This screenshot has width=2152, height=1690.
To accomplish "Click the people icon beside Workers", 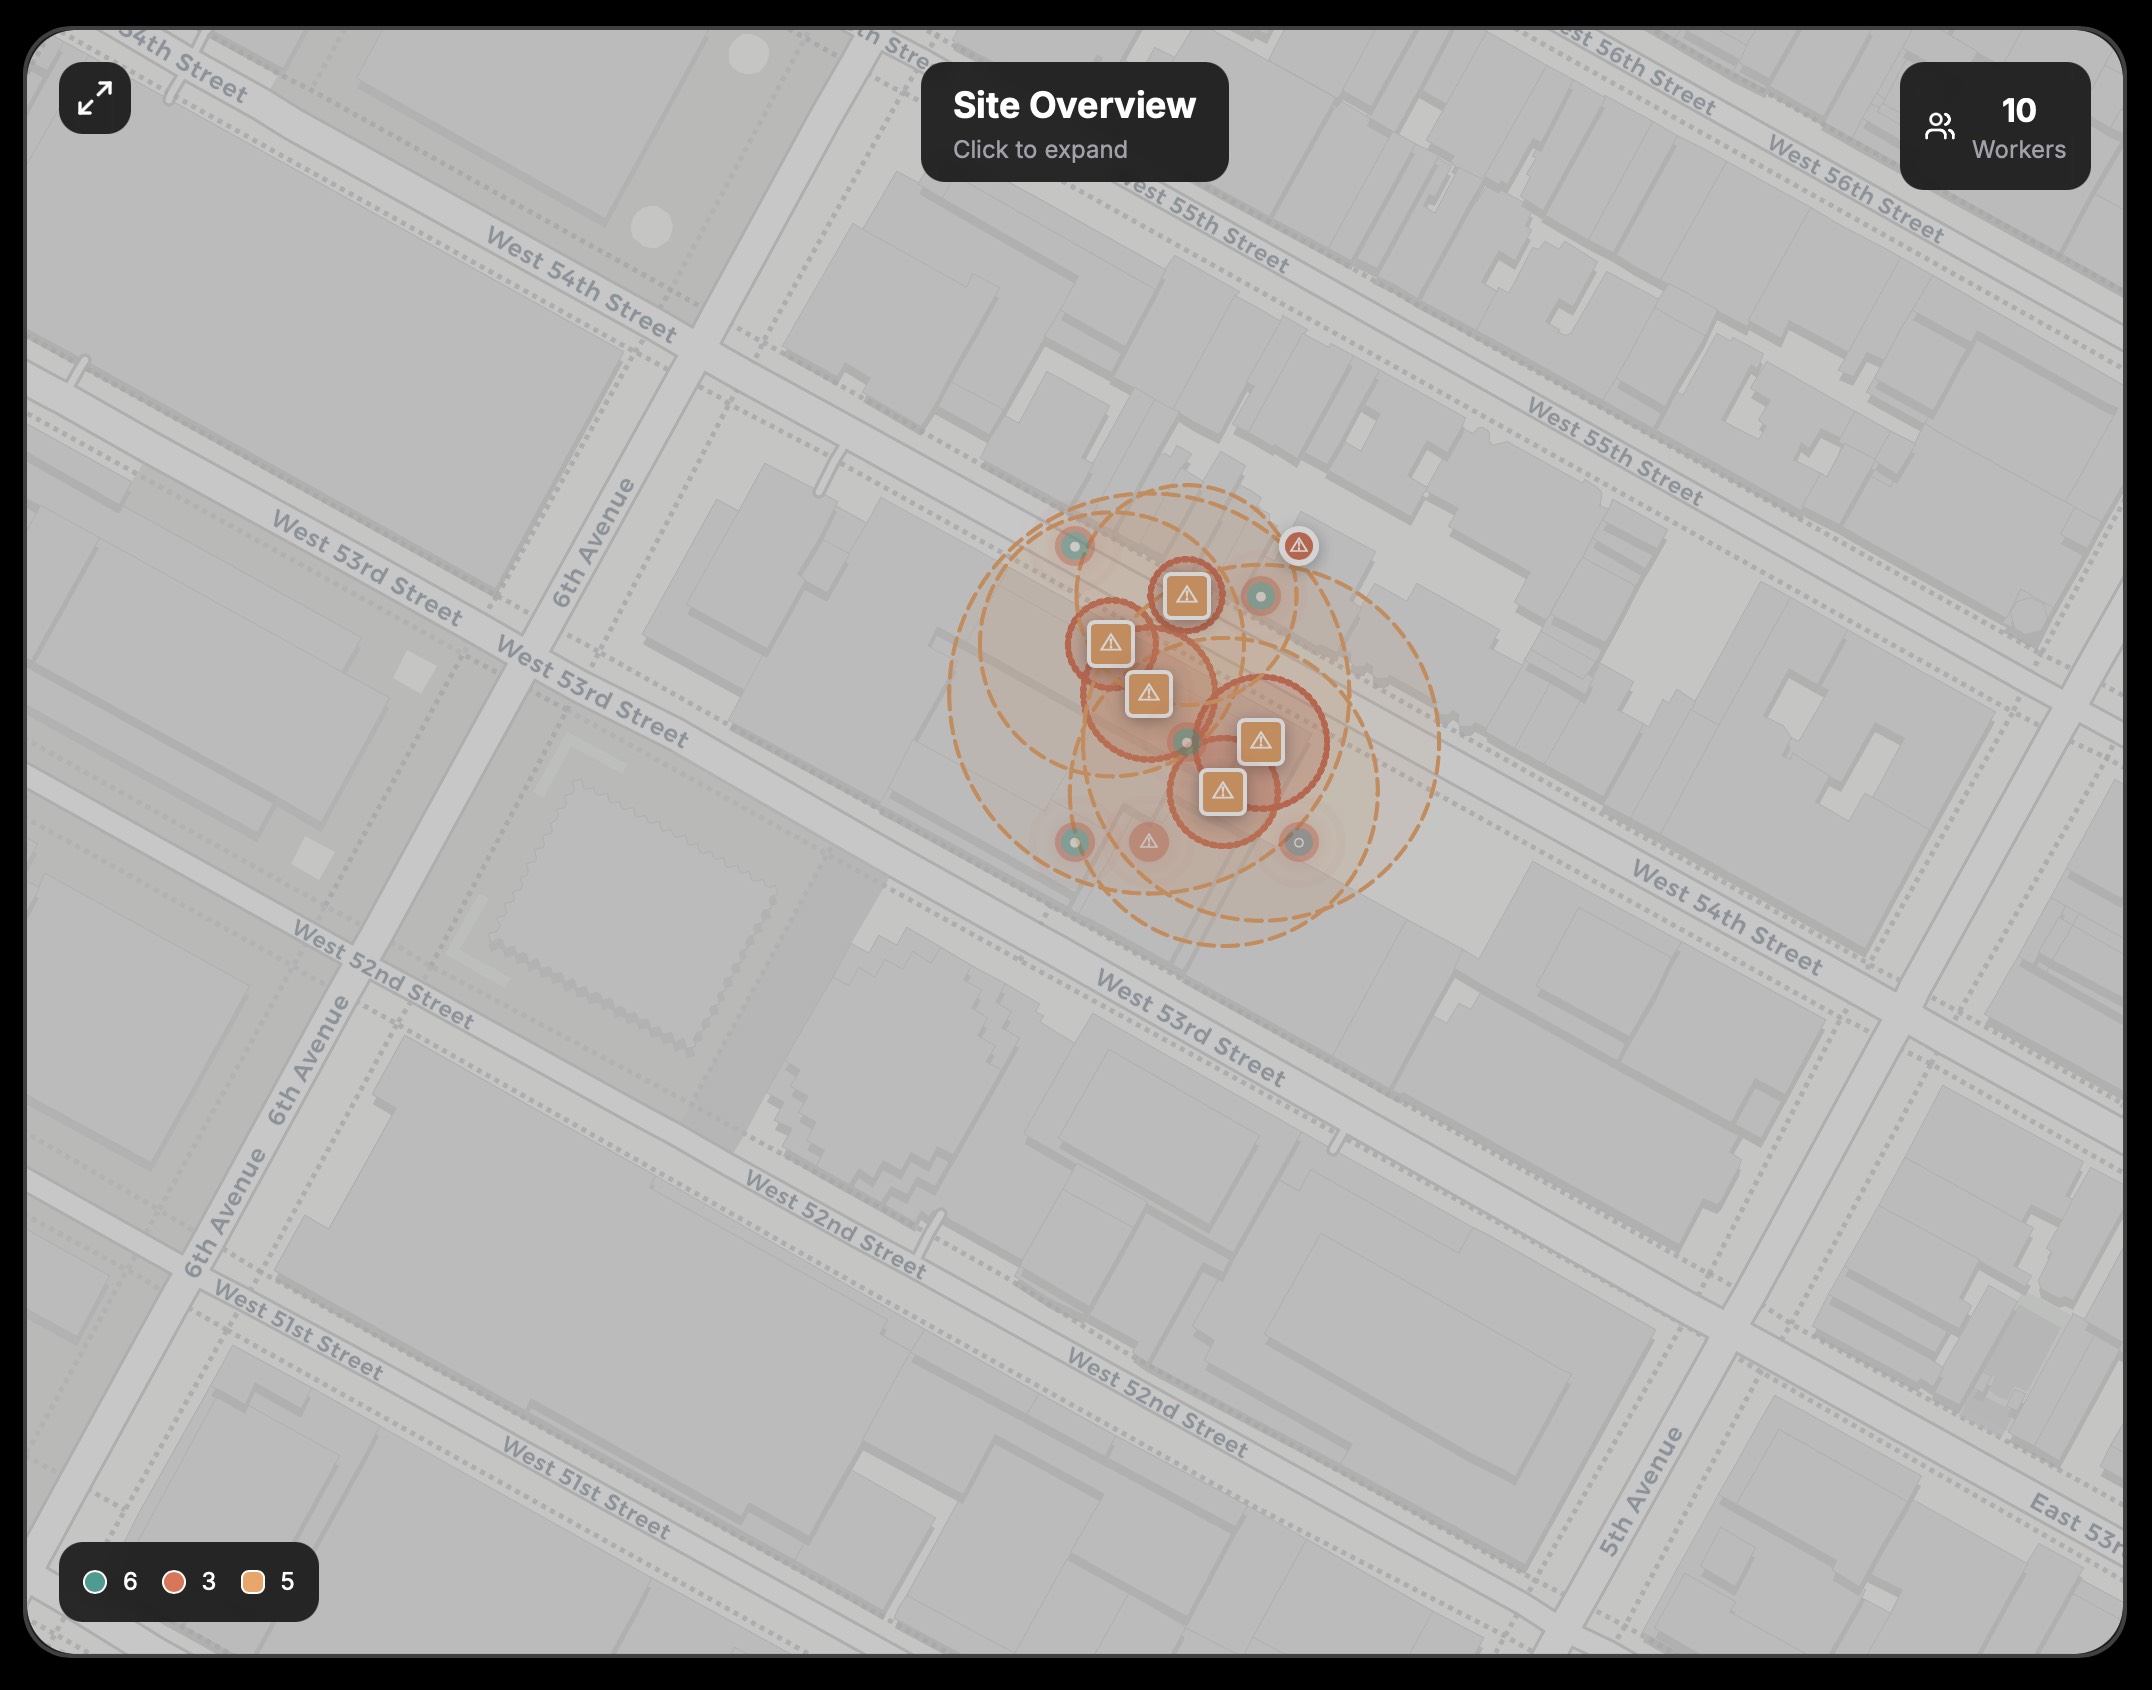I will 1939,126.
